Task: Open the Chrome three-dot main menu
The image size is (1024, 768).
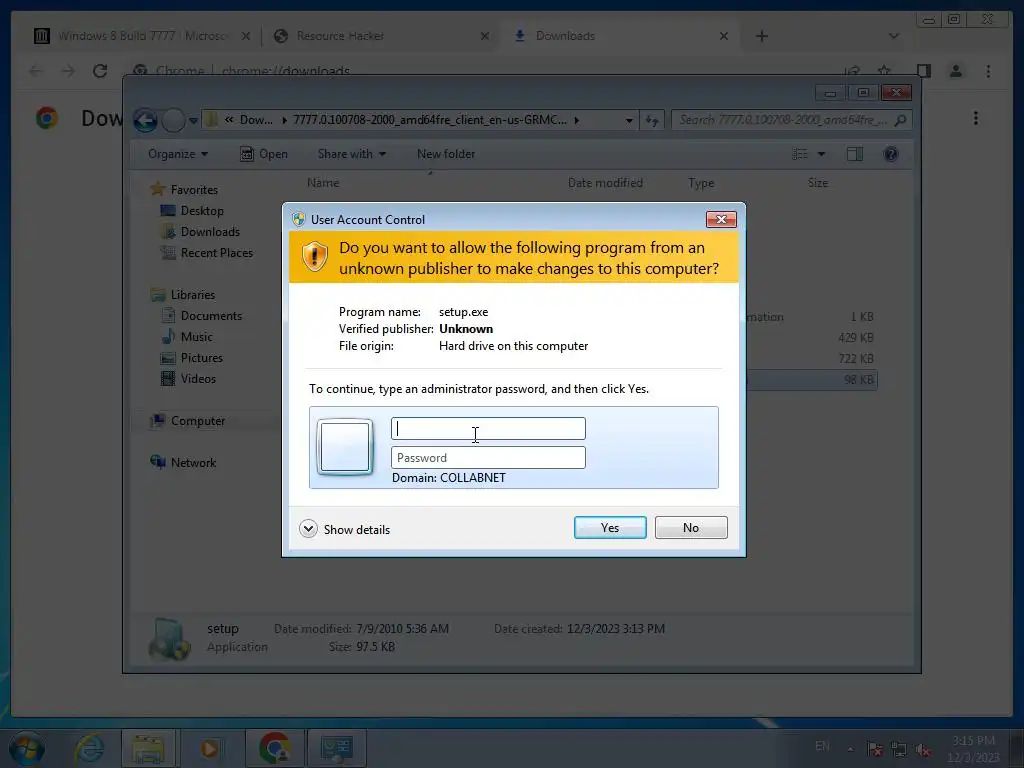Action: pos(988,71)
